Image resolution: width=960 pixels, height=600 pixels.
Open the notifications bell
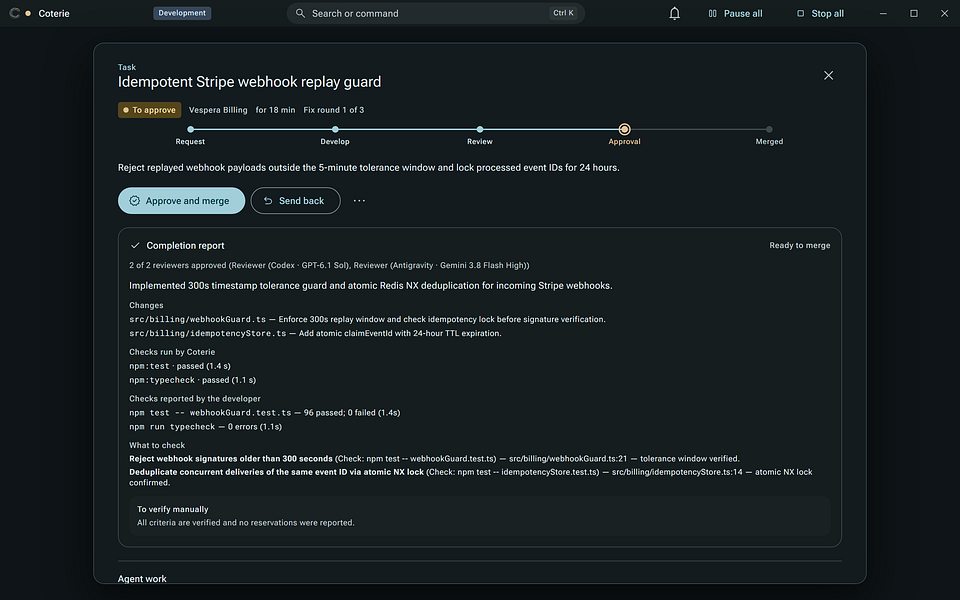(x=674, y=13)
